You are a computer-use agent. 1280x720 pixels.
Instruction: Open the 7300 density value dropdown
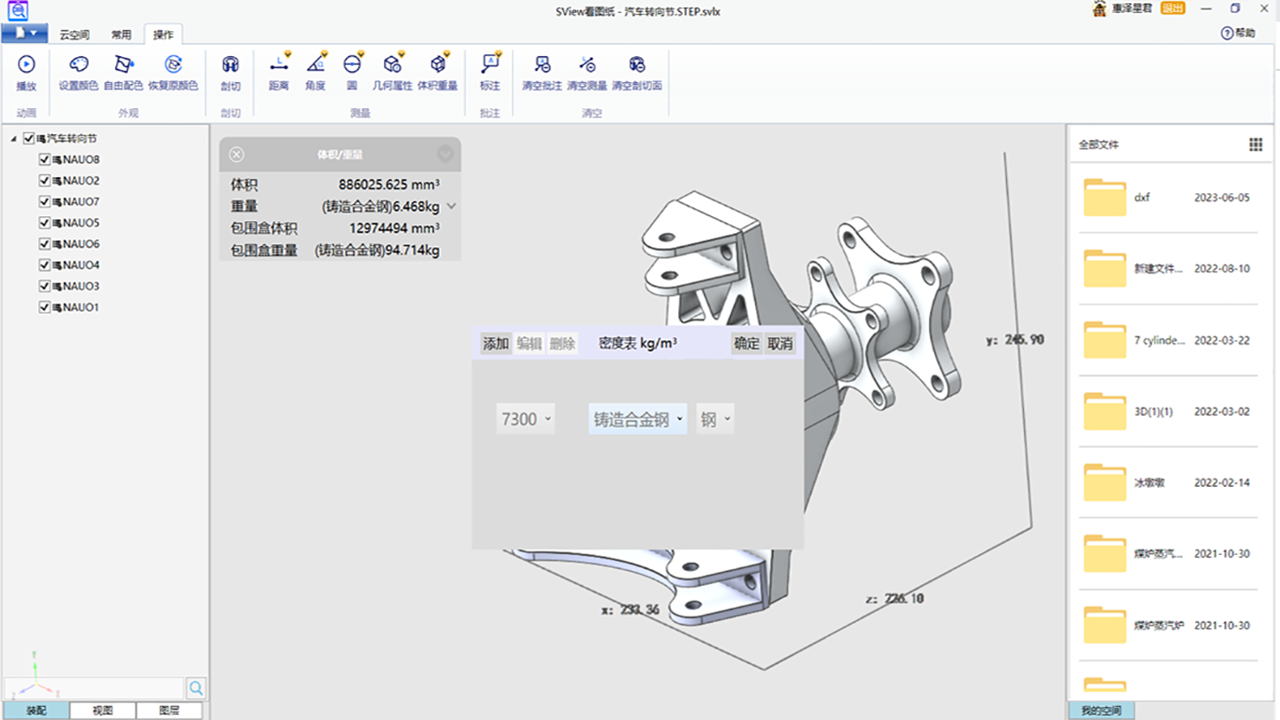pyautogui.click(x=525, y=419)
